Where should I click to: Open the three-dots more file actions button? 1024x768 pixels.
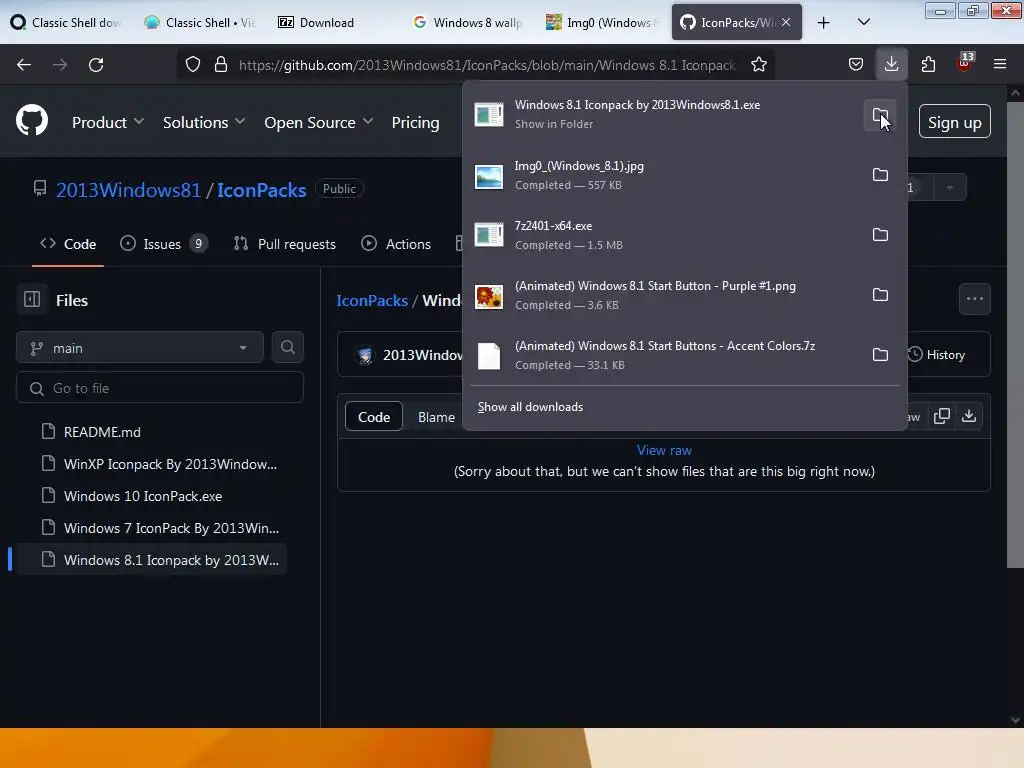click(x=974, y=299)
